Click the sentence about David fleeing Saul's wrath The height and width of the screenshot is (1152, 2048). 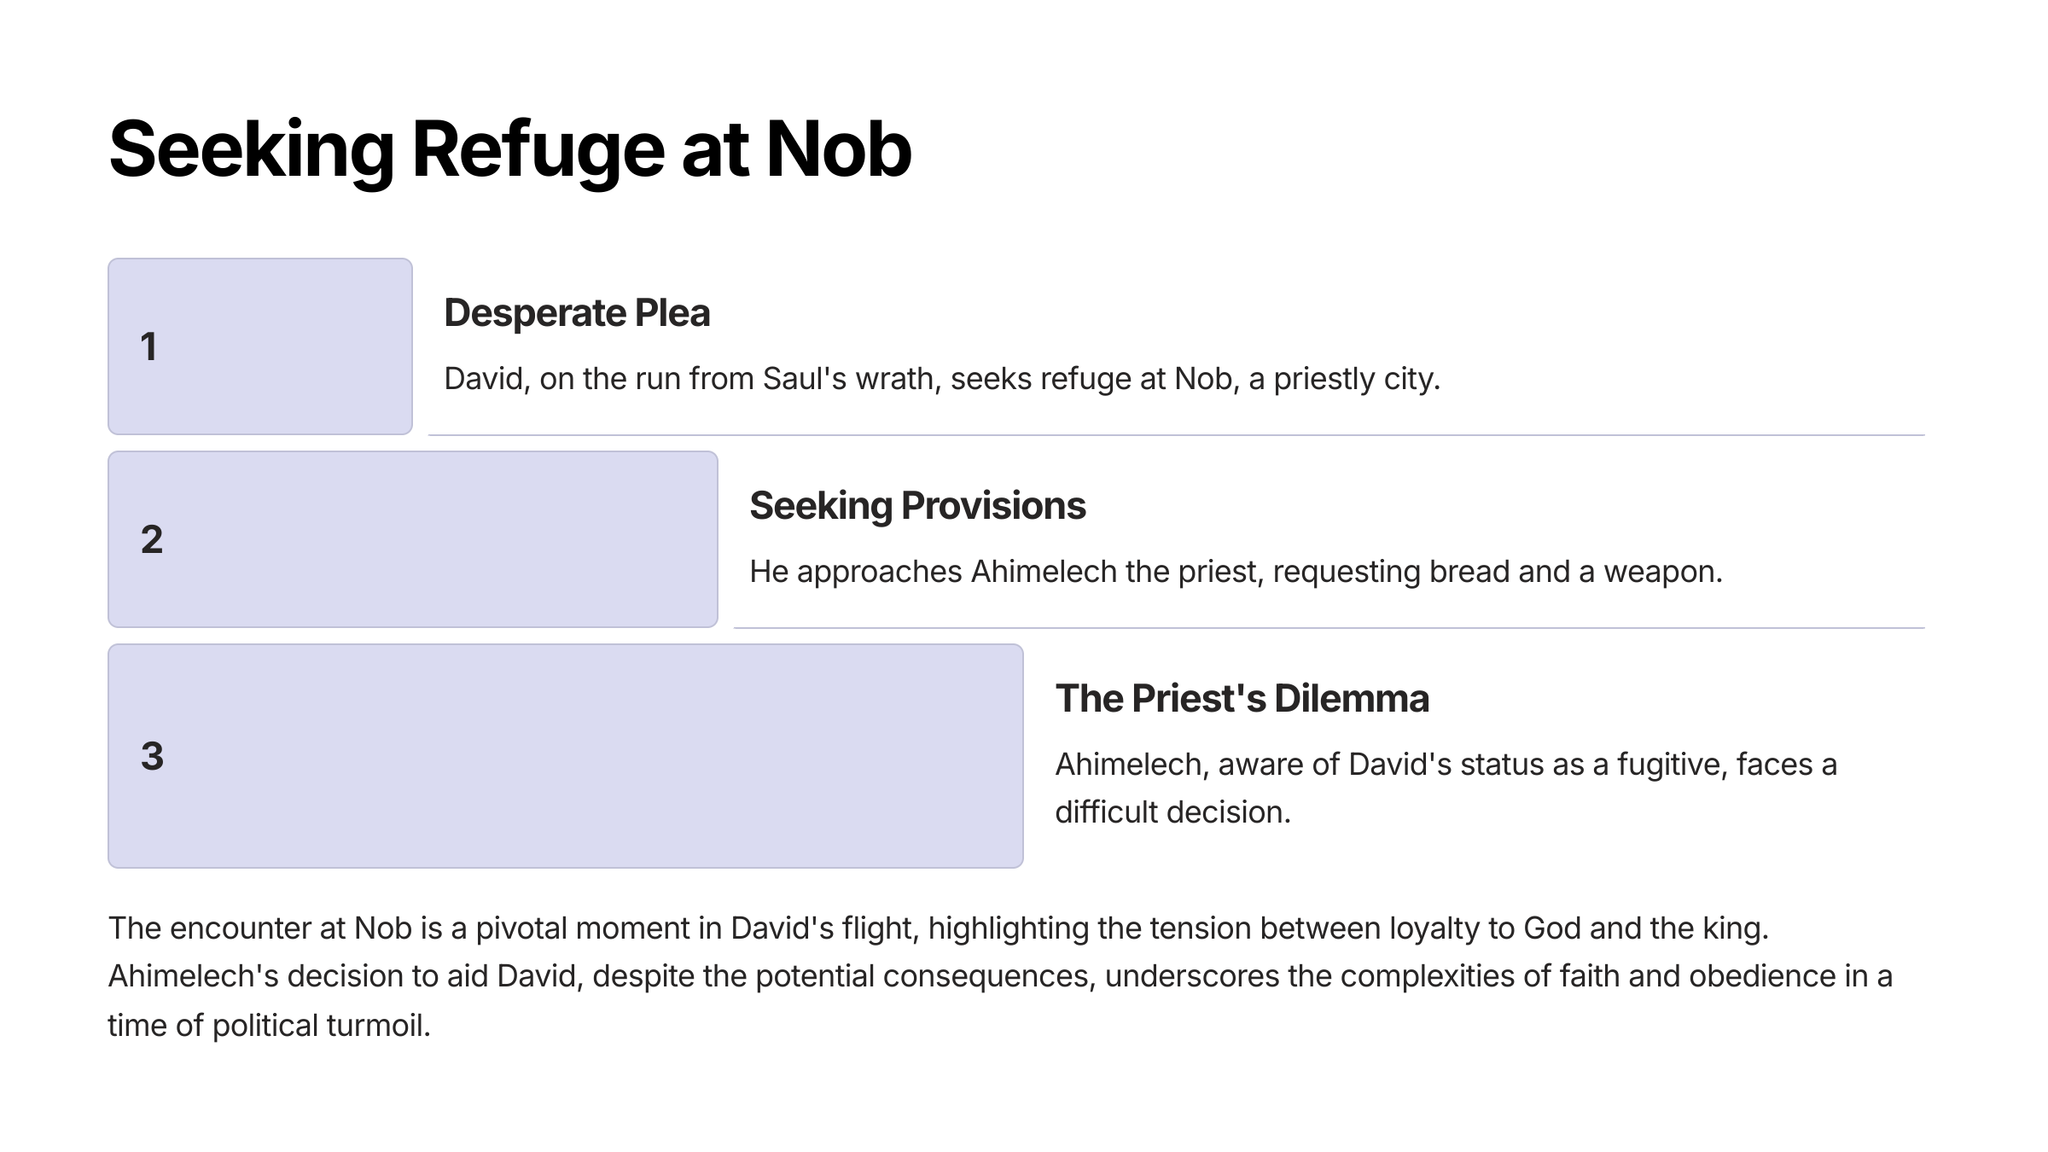coord(941,379)
